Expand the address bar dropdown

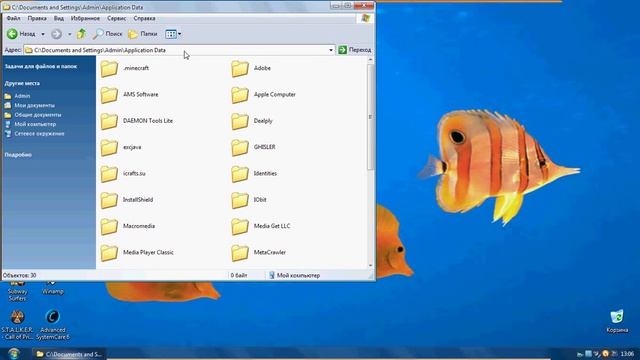[x=331, y=50]
